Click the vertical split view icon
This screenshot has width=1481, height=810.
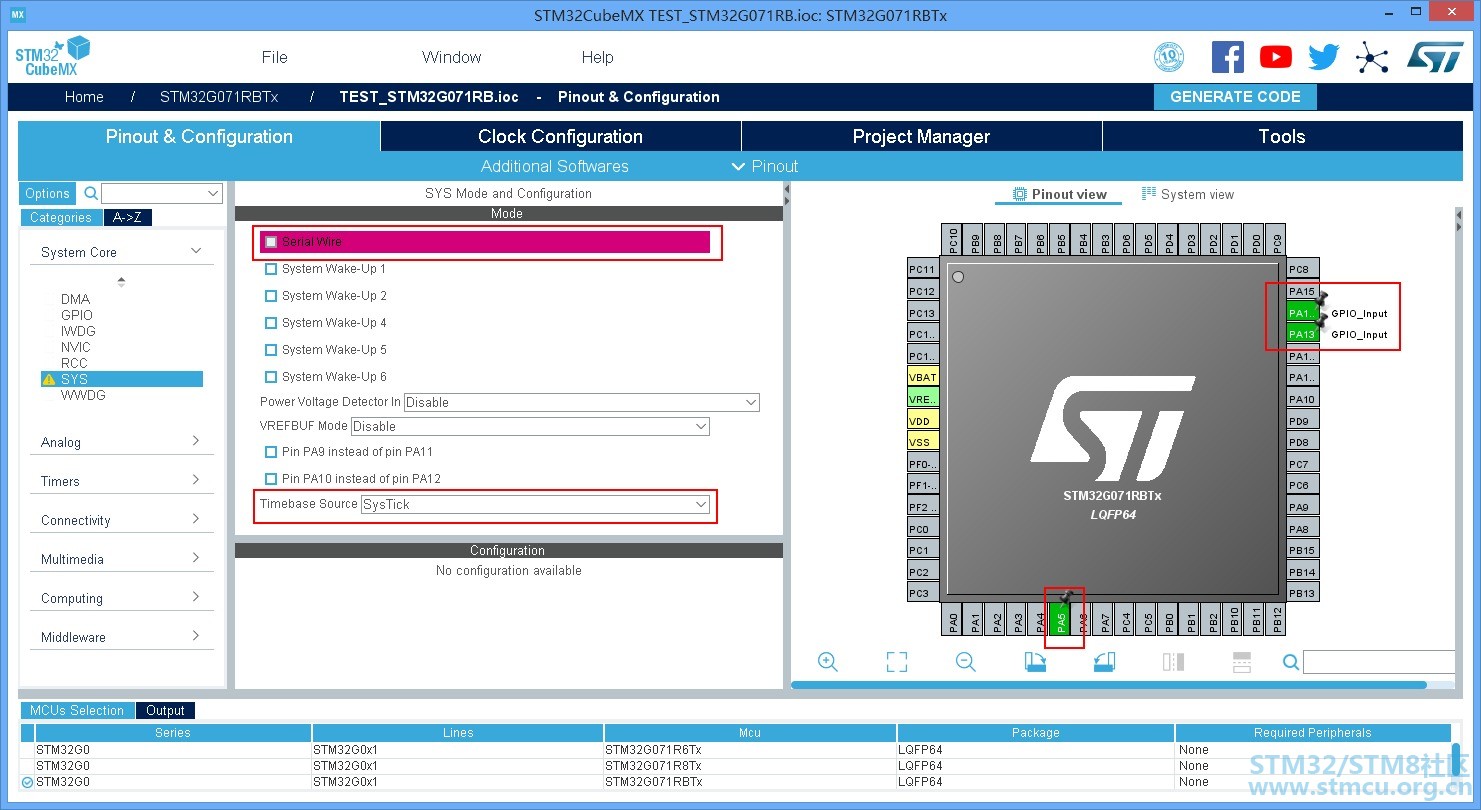tap(1242, 662)
